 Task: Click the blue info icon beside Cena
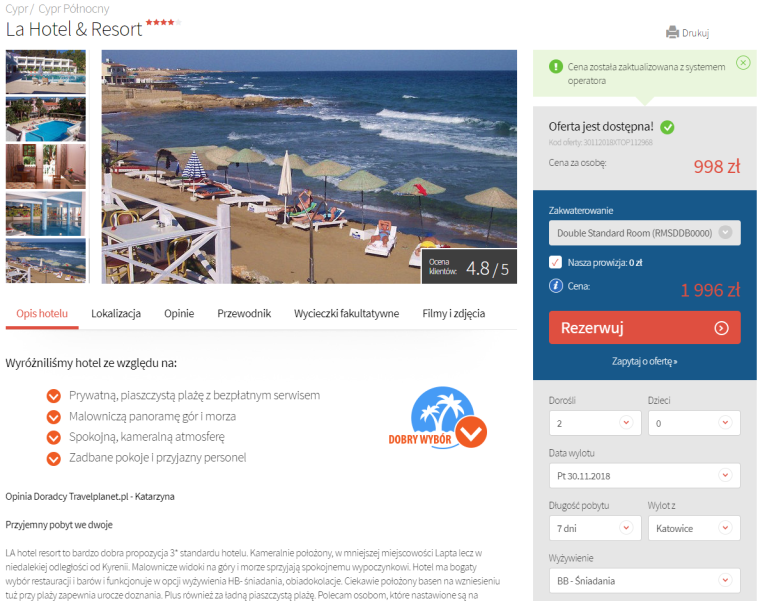pos(555,286)
